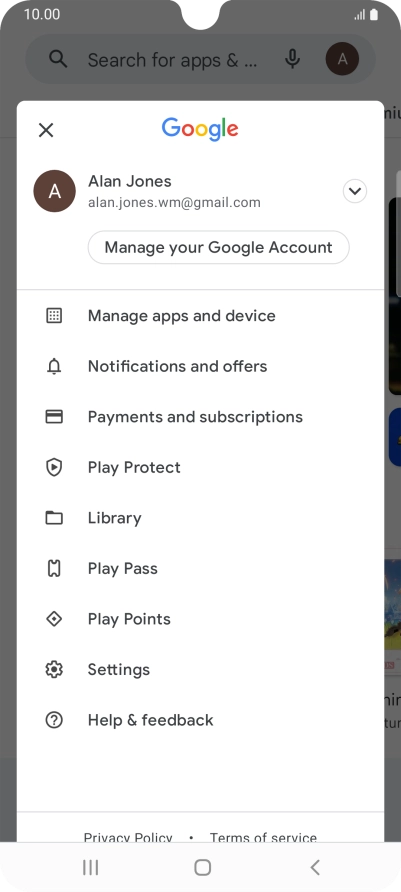Click the Play Points diamond icon
Image resolution: width=401 pixels, height=892 pixels.
click(x=54, y=619)
